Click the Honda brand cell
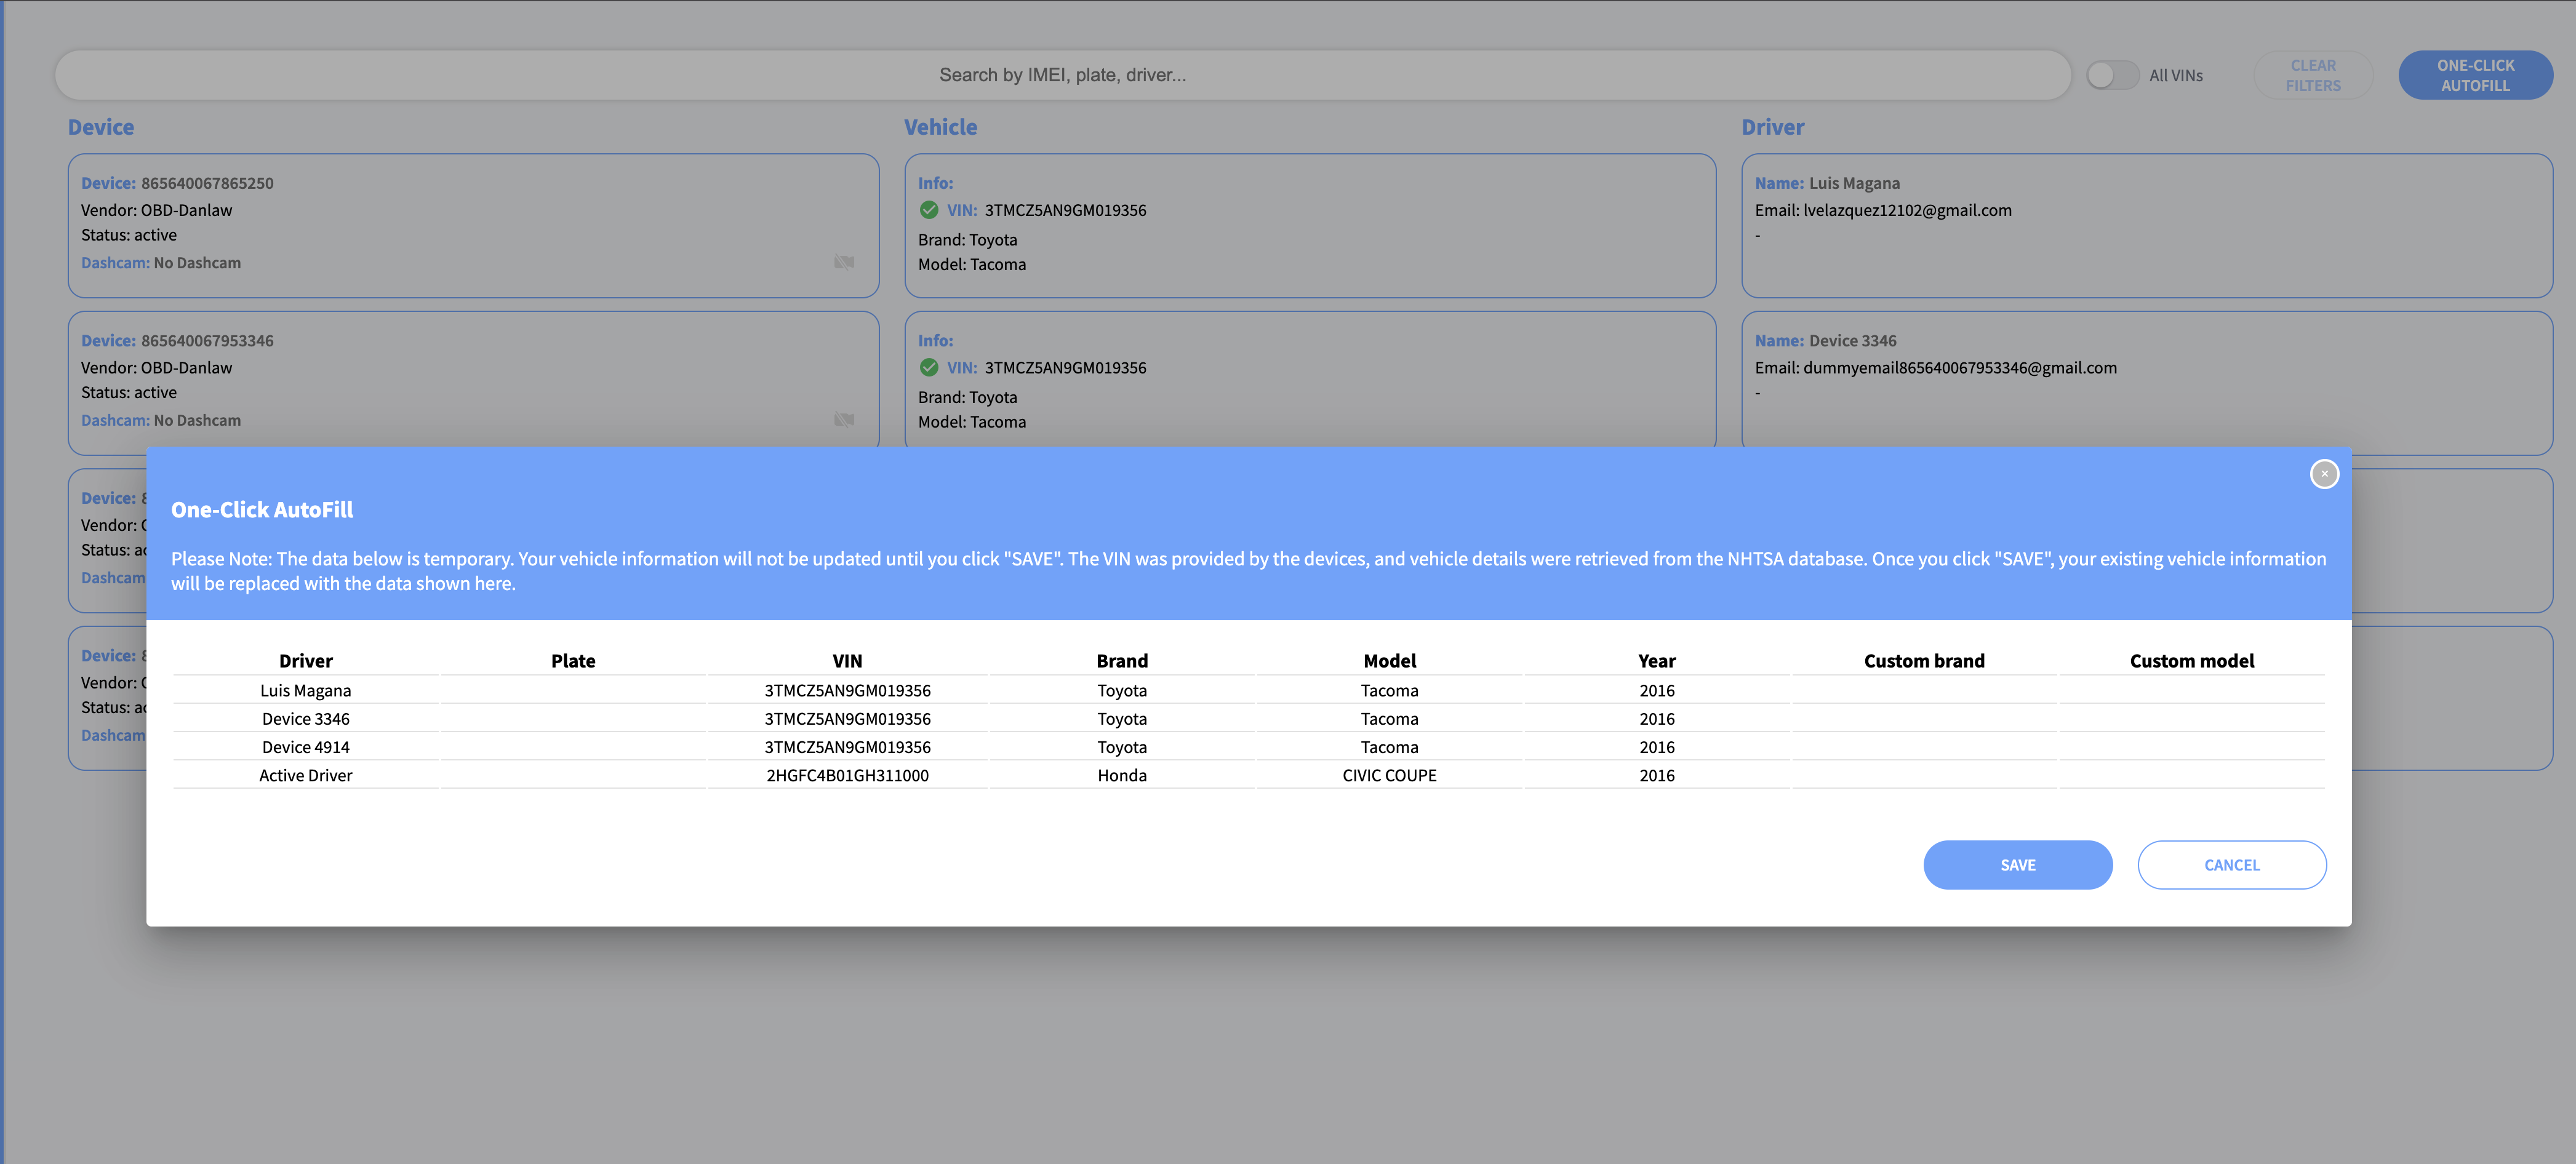 point(1122,775)
